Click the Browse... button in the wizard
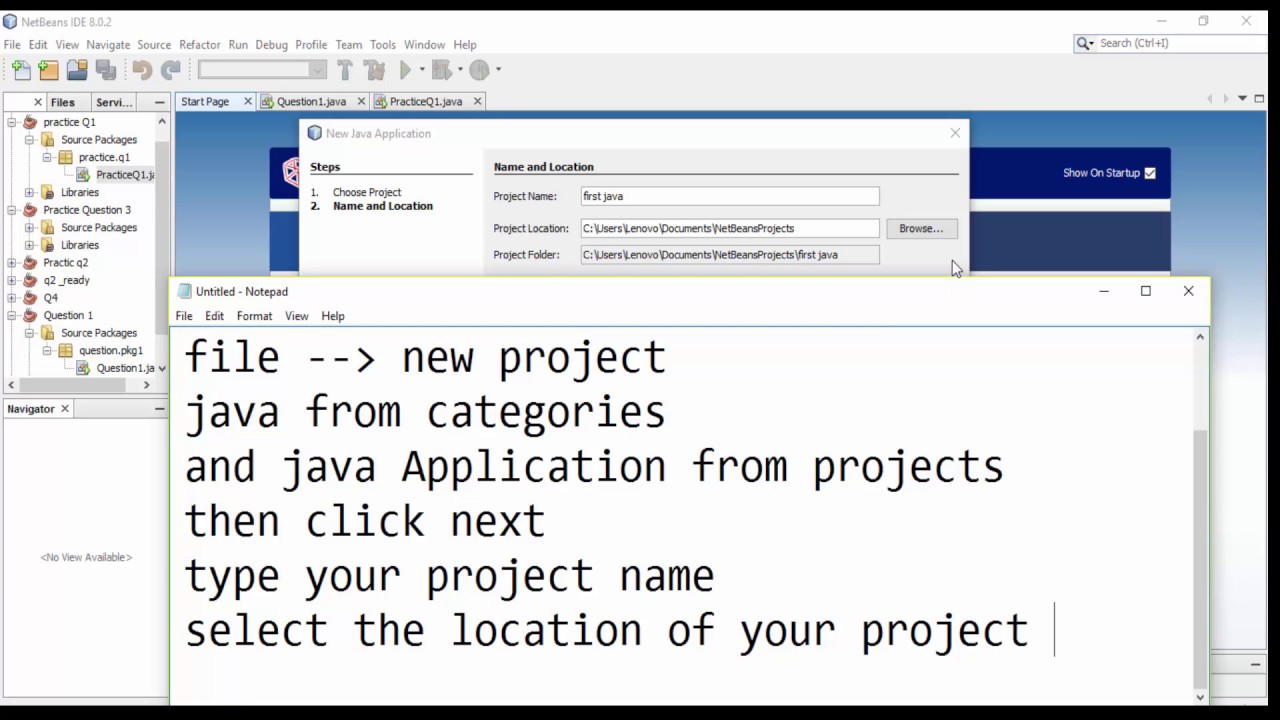This screenshot has width=1280, height=720. 921,229
